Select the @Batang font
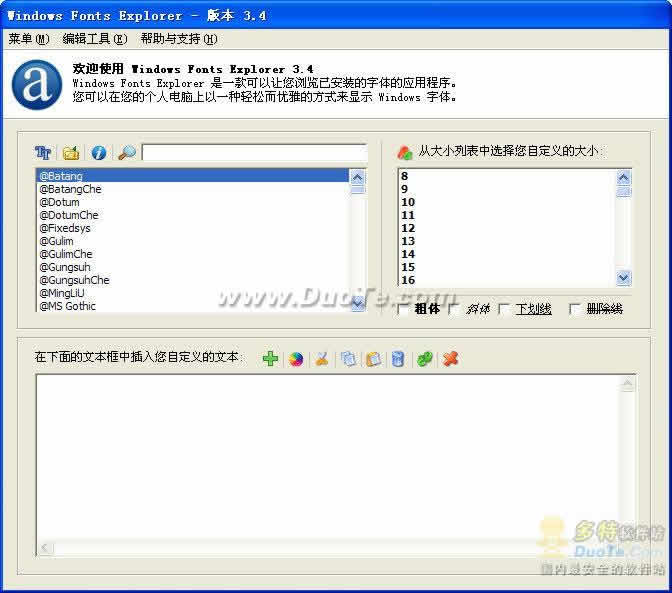 192,176
